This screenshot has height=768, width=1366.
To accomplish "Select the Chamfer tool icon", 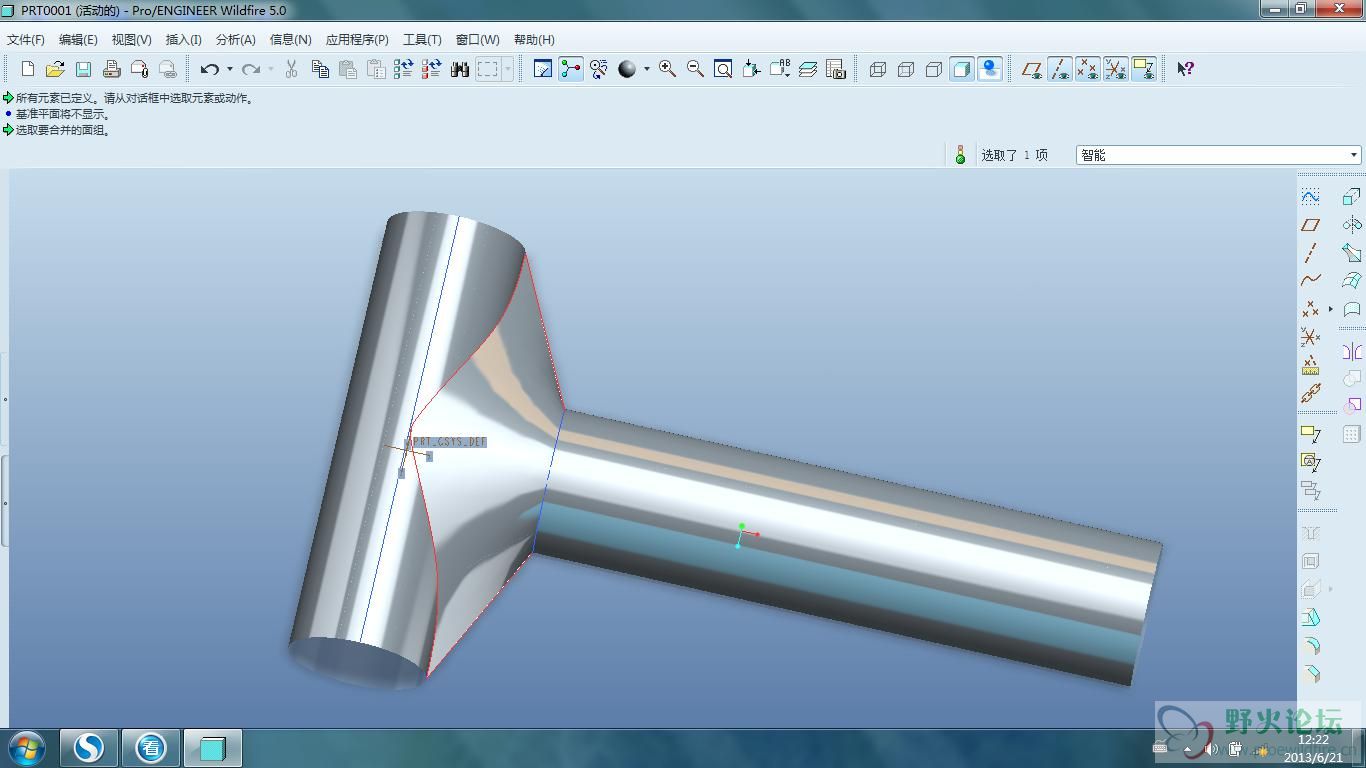I will tap(1311, 674).
